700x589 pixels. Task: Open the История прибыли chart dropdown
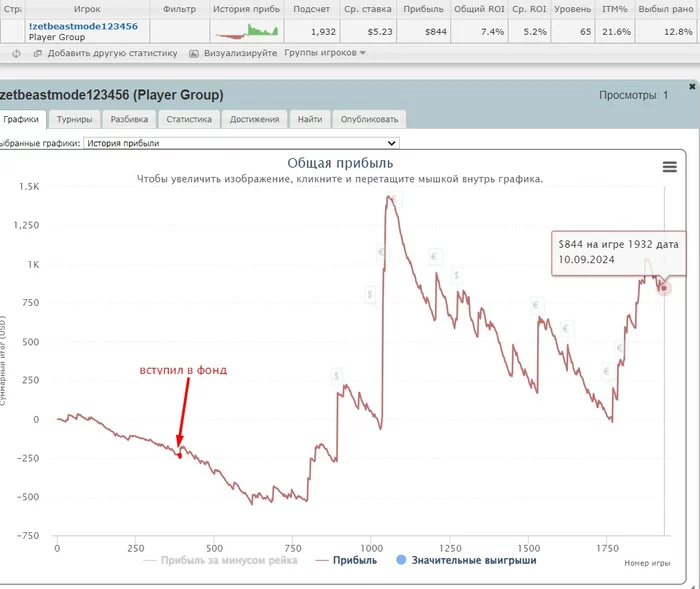click(241, 143)
